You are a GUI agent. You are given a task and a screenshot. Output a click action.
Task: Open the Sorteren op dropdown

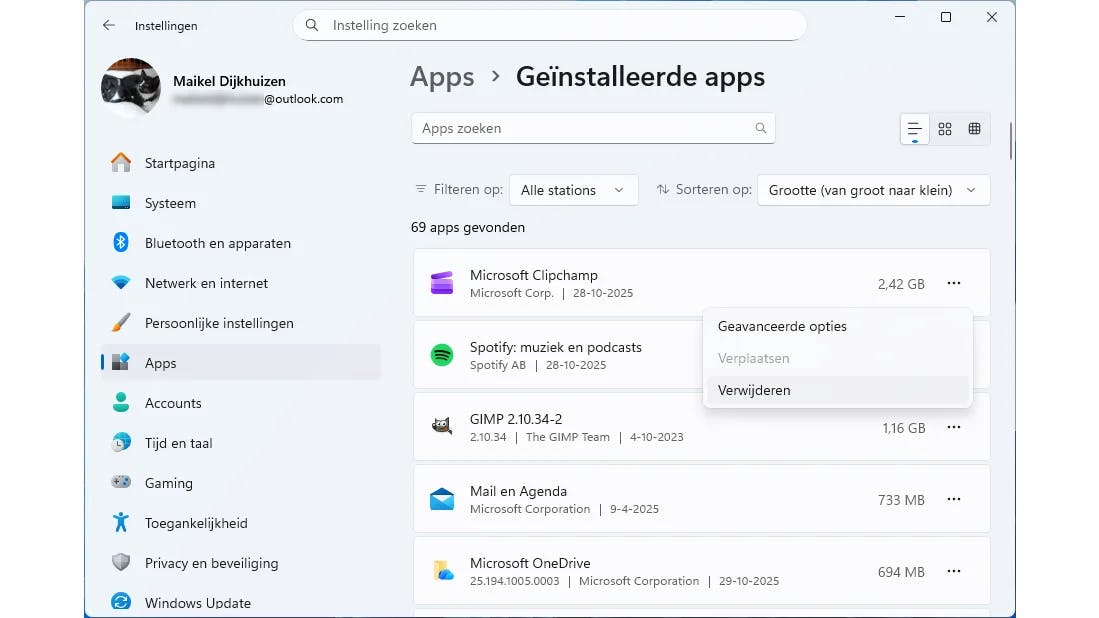pos(873,190)
